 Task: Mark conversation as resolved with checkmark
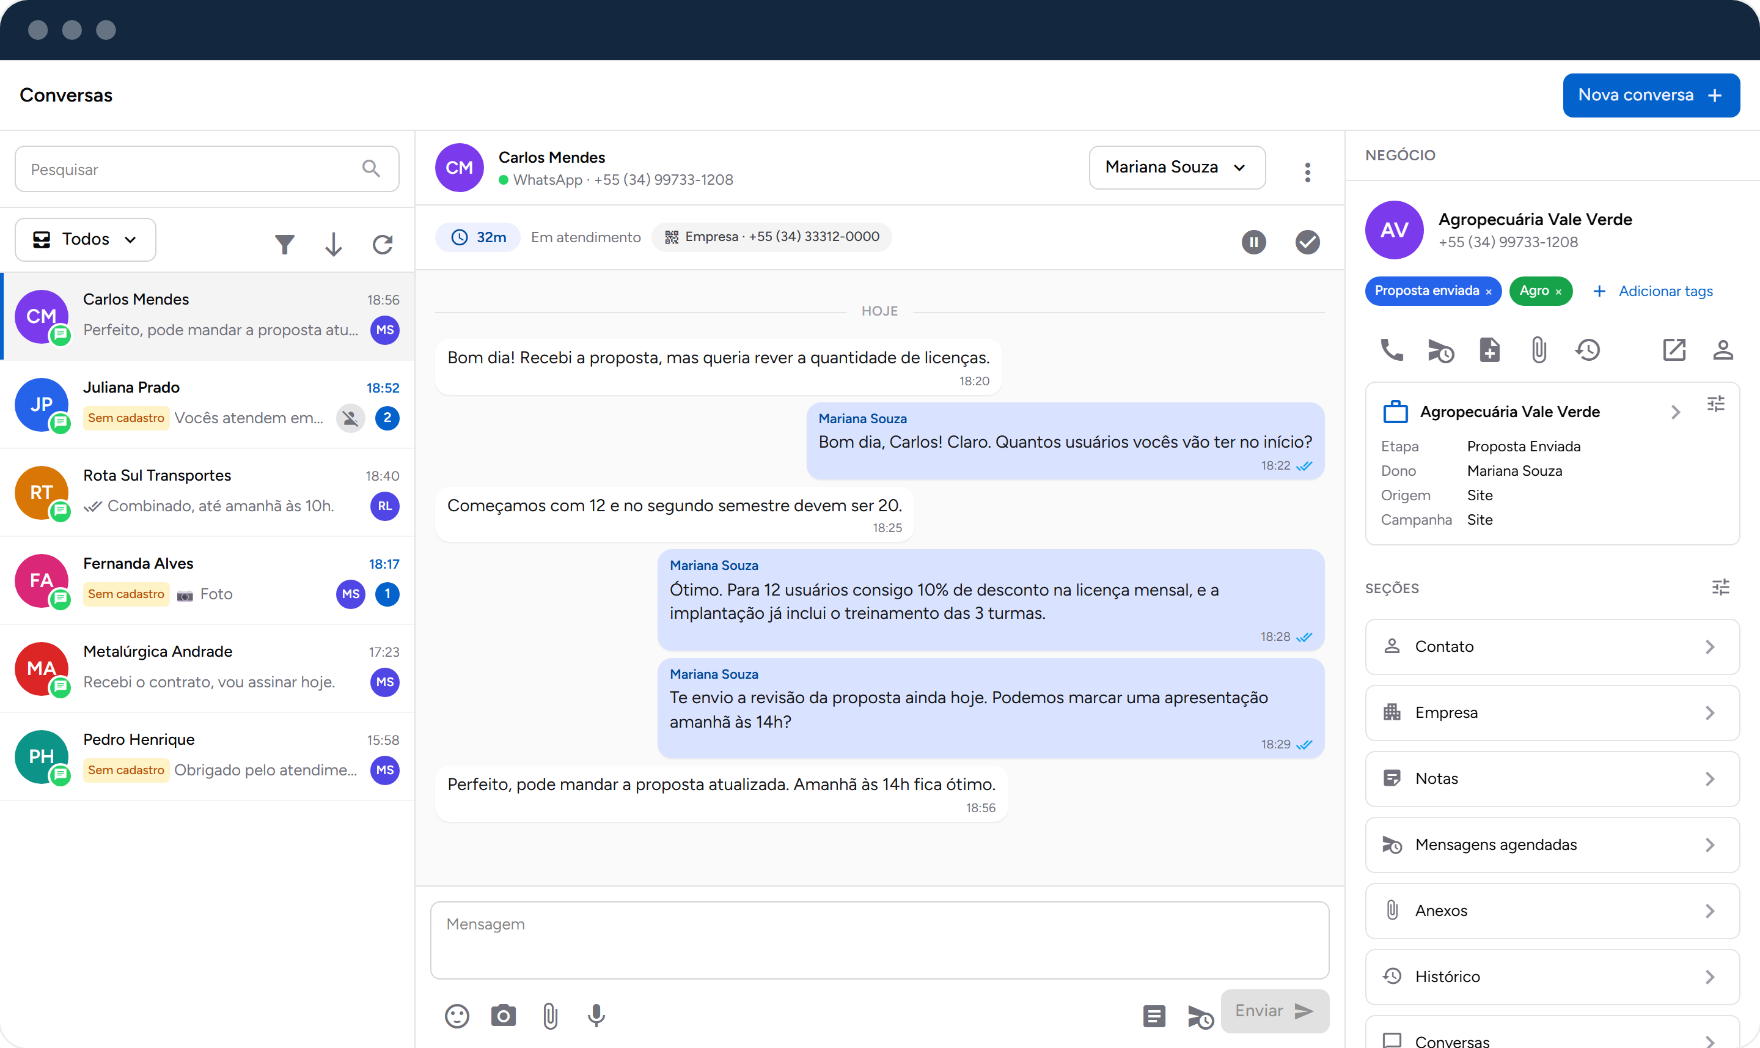pyautogui.click(x=1308, y=241)
